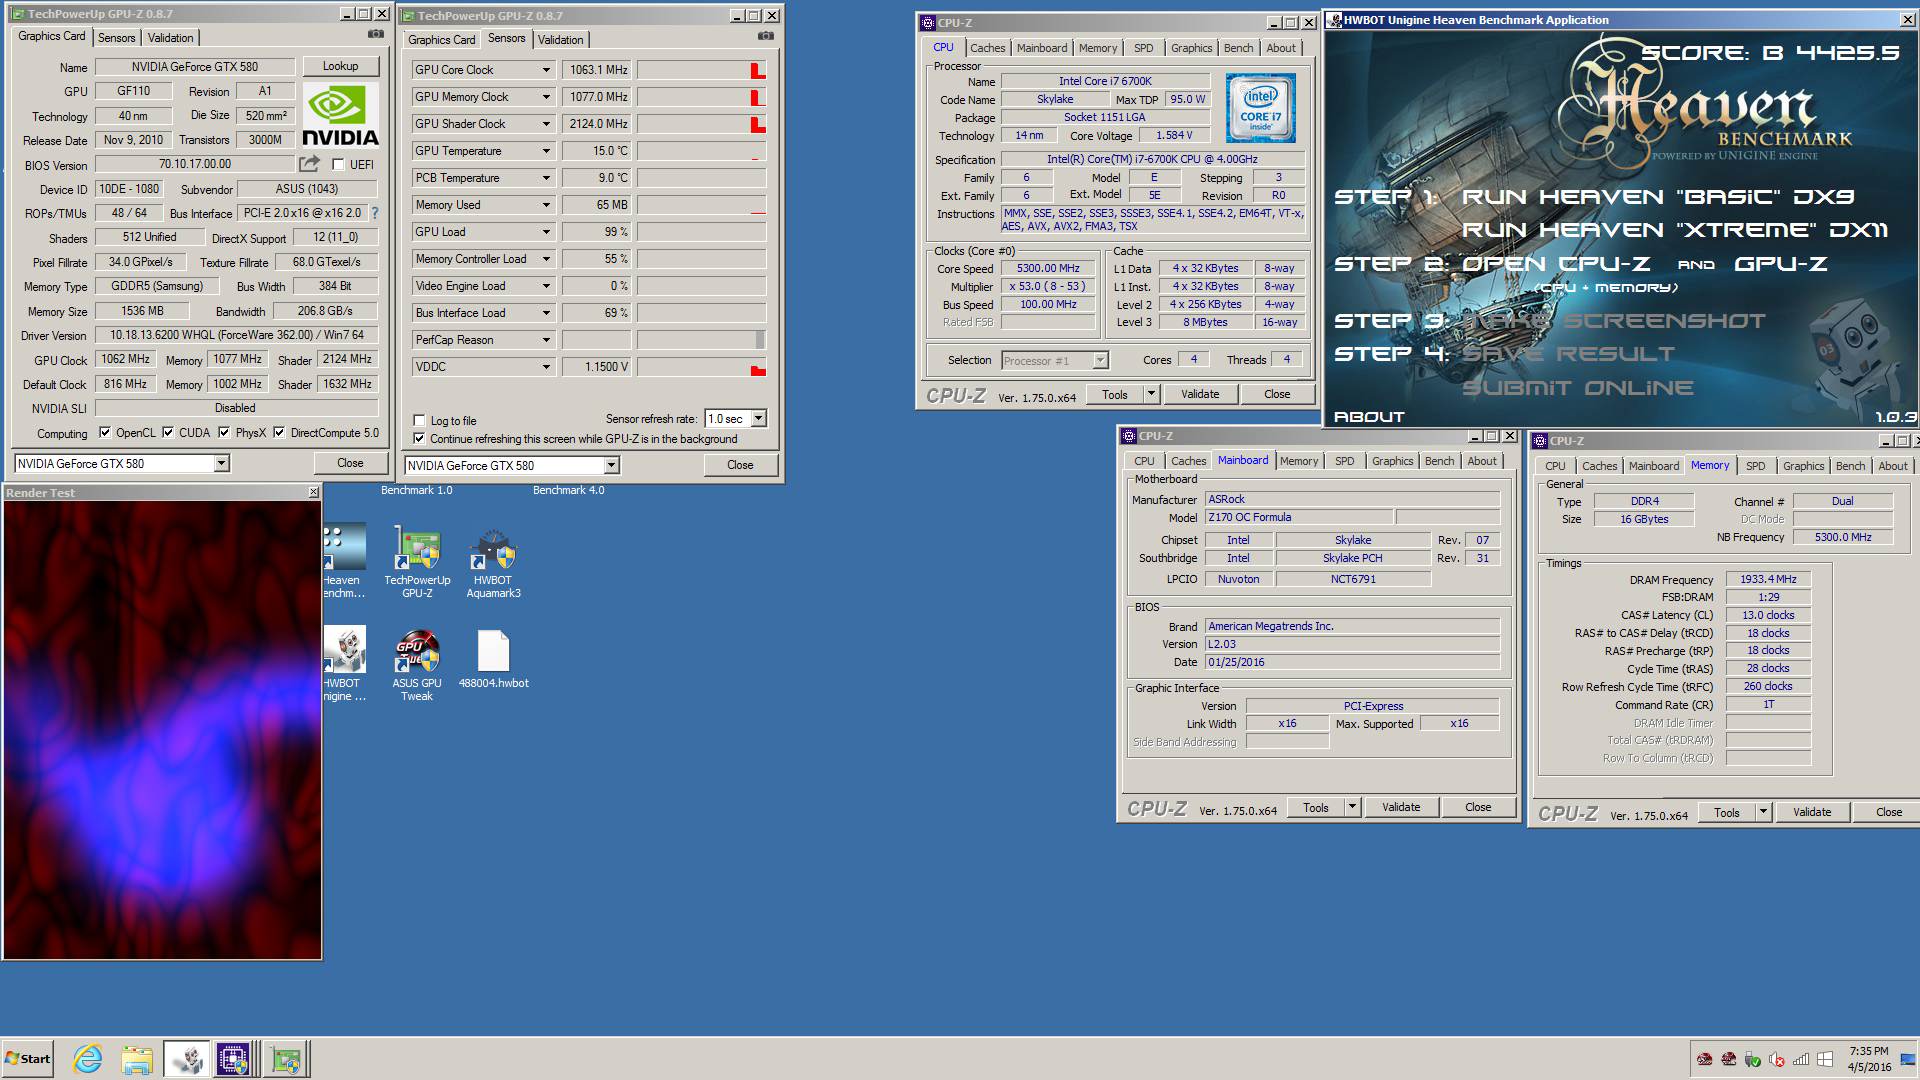Open the Caches tab in CPU-Z CPU window

[988, 48]
